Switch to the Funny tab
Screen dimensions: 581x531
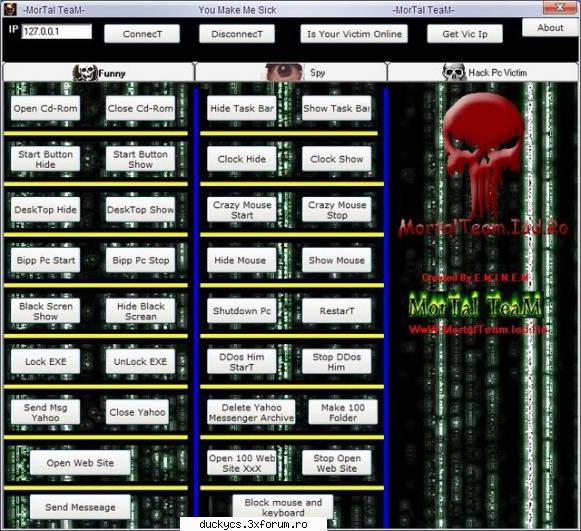99,72
